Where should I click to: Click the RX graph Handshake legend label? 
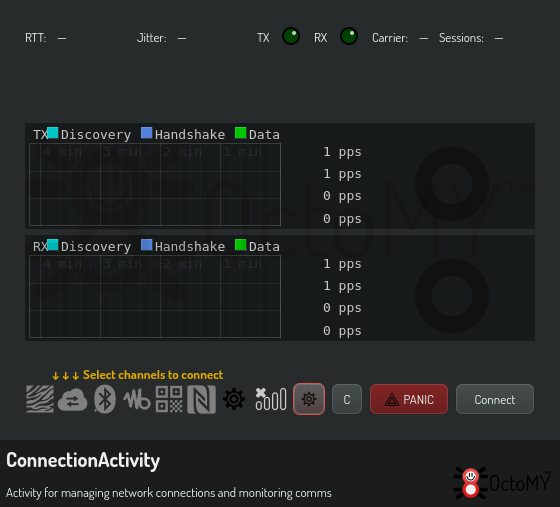[x=190, y=246]
